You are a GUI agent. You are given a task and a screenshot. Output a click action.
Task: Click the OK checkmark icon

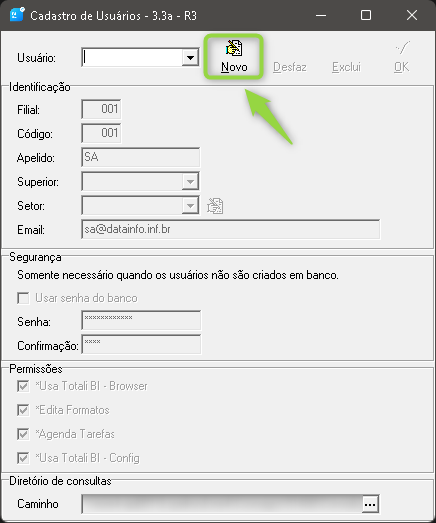click(x=403, y=48)
